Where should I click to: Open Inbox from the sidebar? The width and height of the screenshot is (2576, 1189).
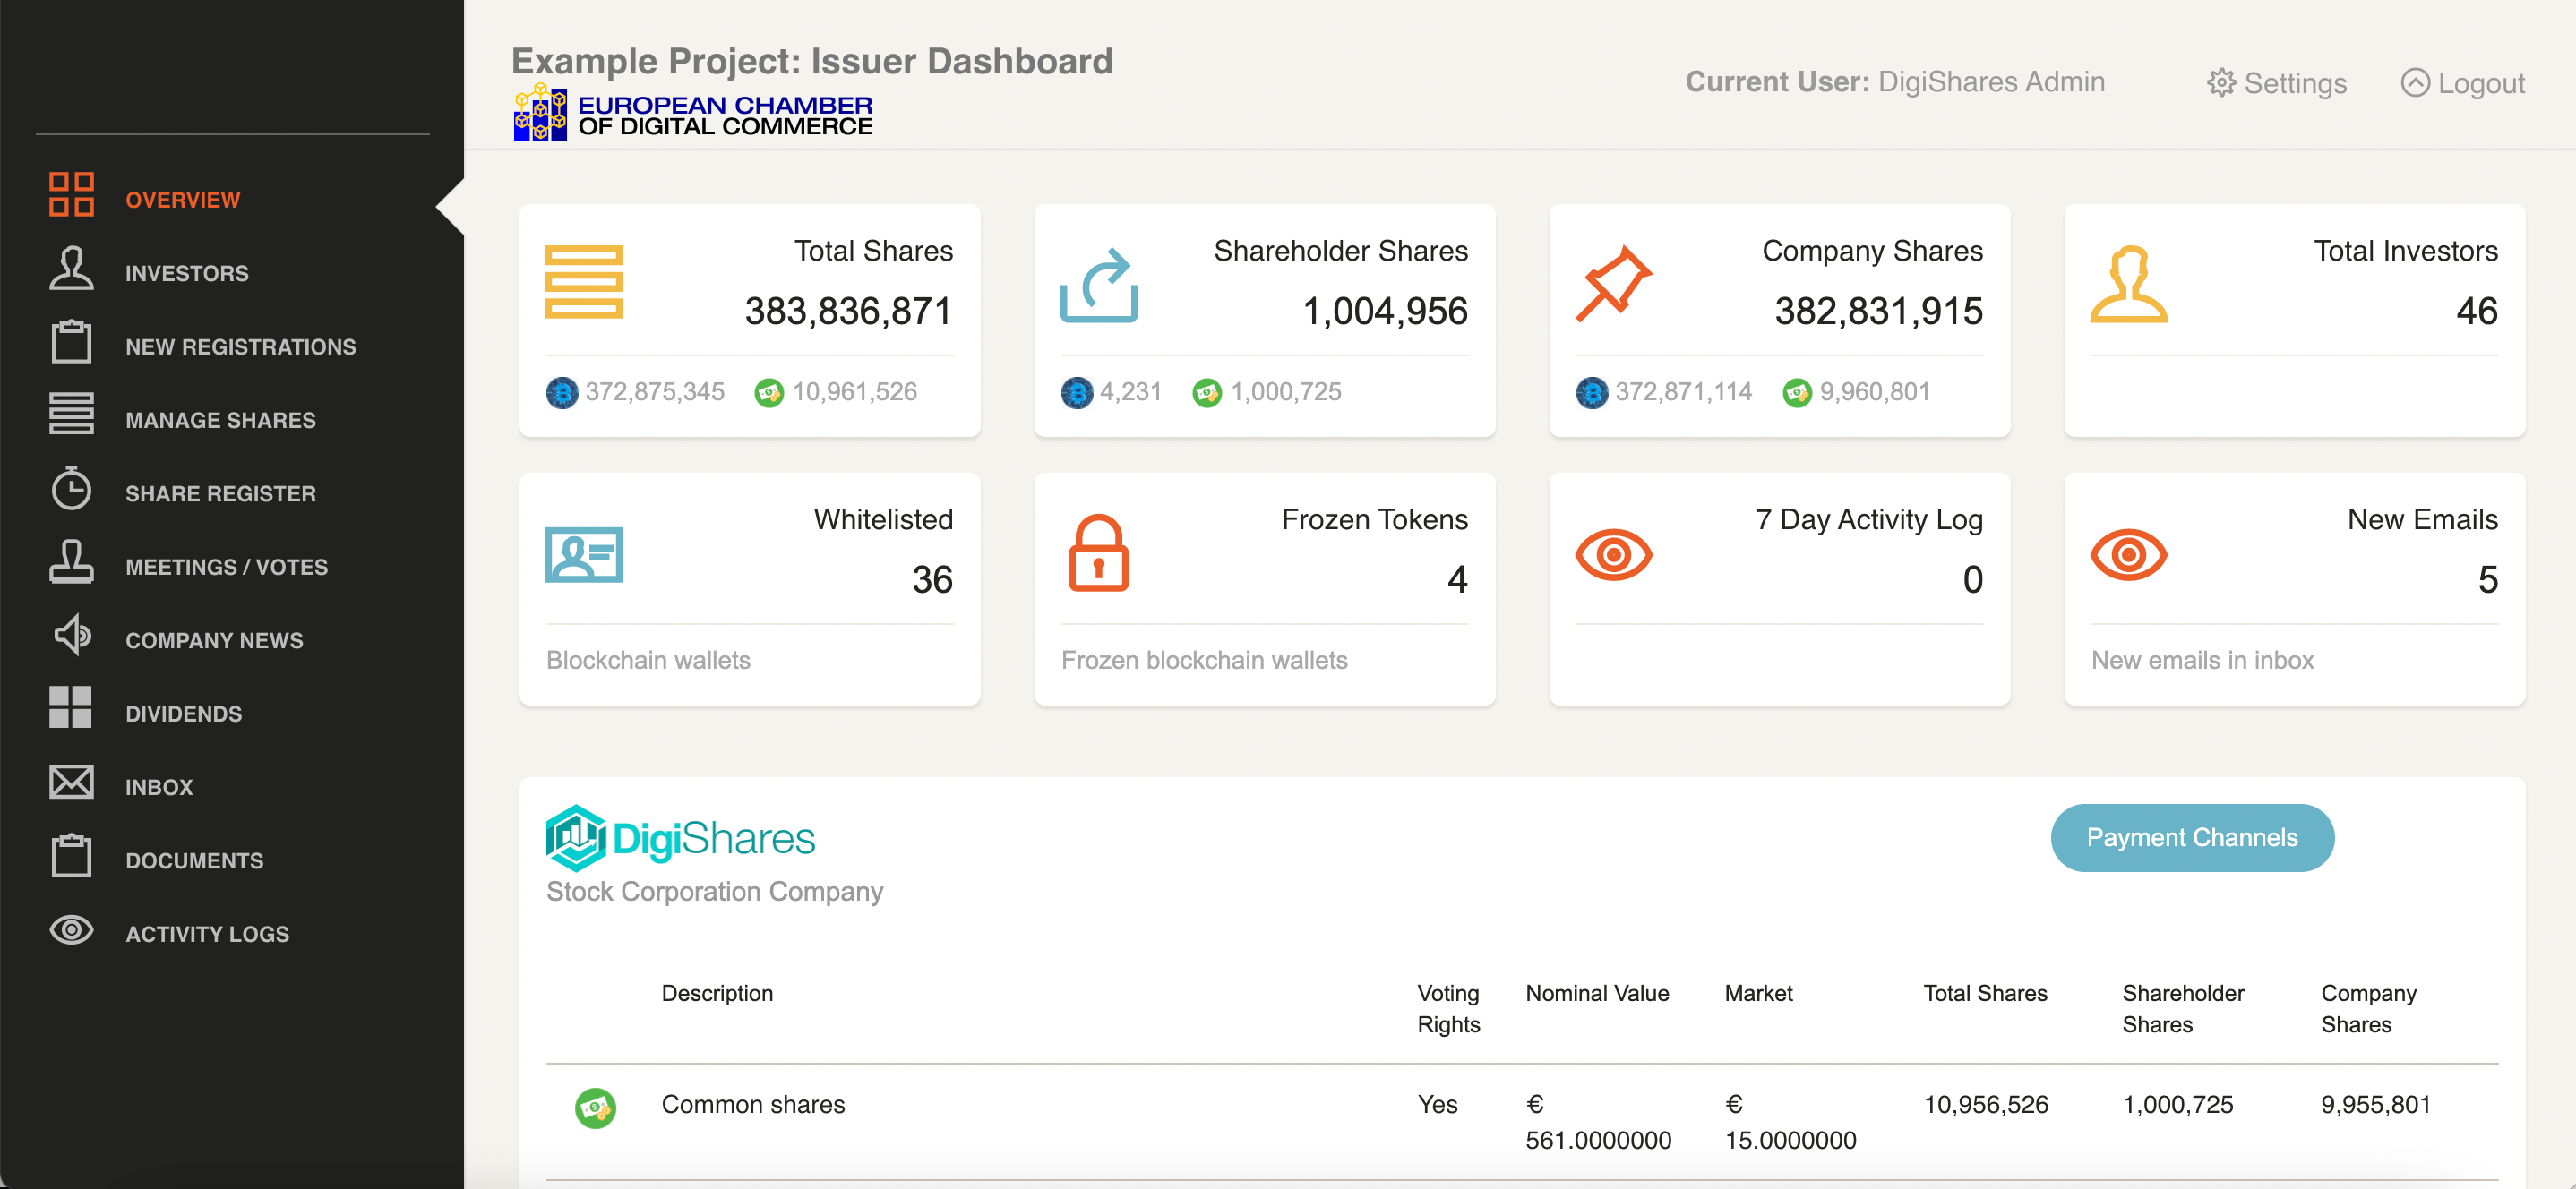159,787
